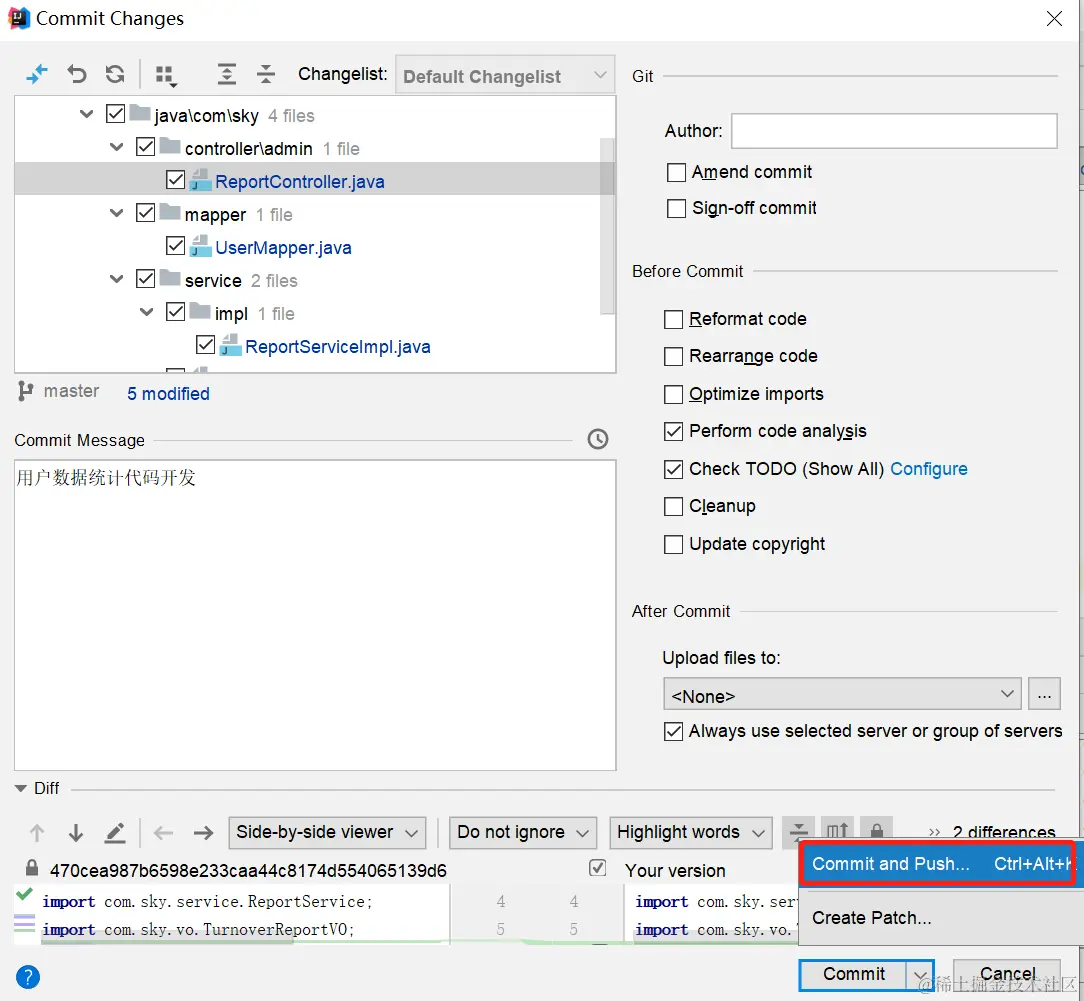Click the Refresh changes icon

click(x=115, y=74)
